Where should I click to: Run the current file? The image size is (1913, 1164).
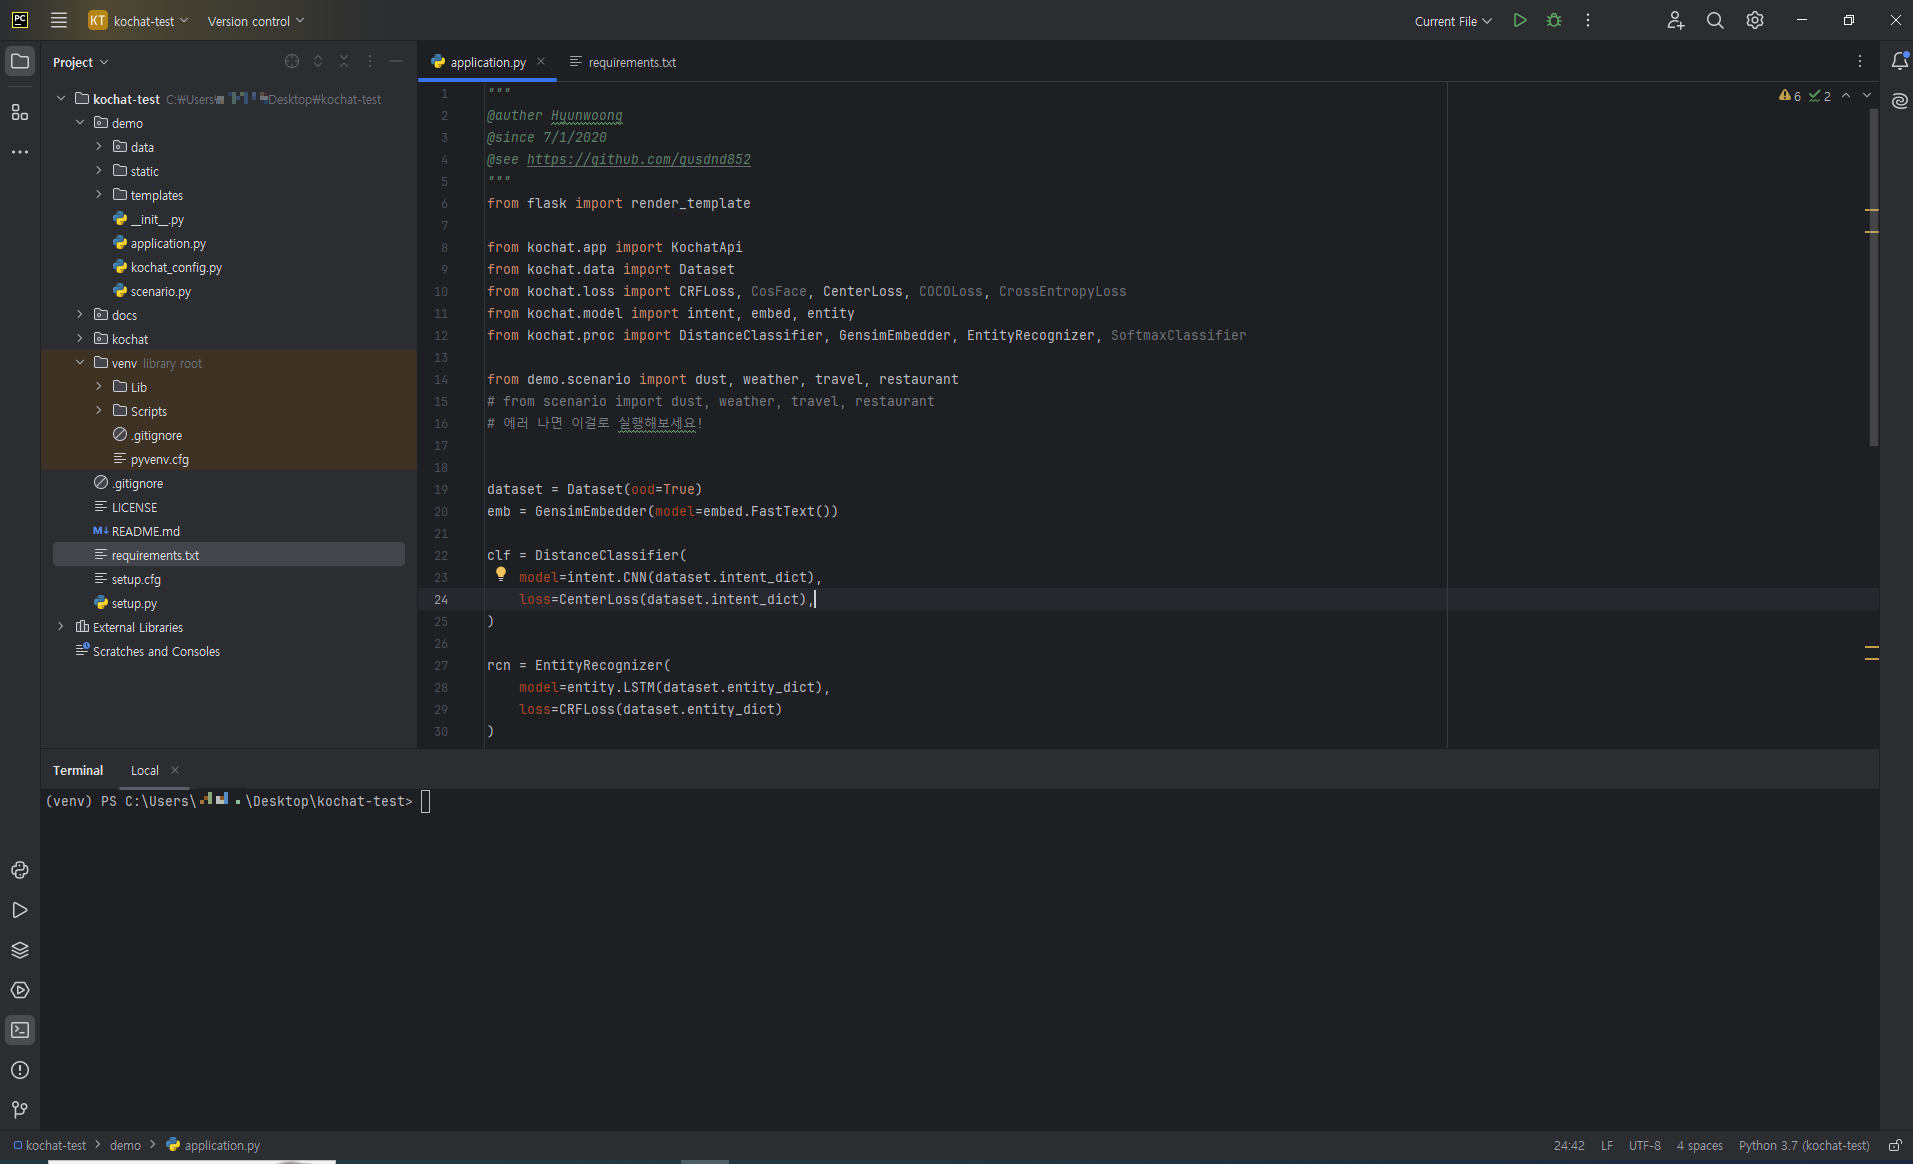[1520, 20]
